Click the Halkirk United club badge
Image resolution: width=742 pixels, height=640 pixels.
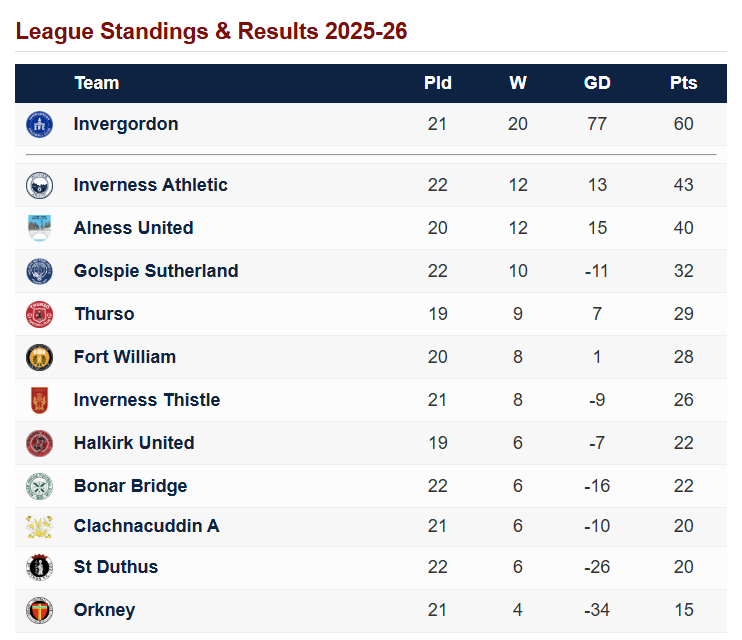pyautogui.click(x=39, y=443)
